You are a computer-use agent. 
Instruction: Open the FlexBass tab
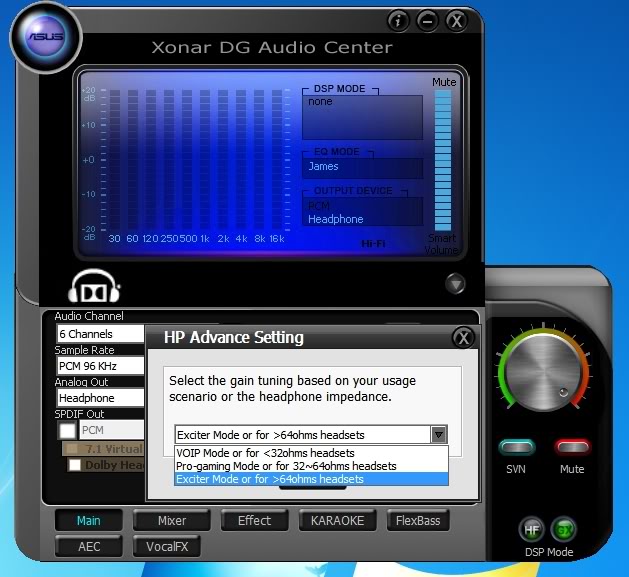418,520
